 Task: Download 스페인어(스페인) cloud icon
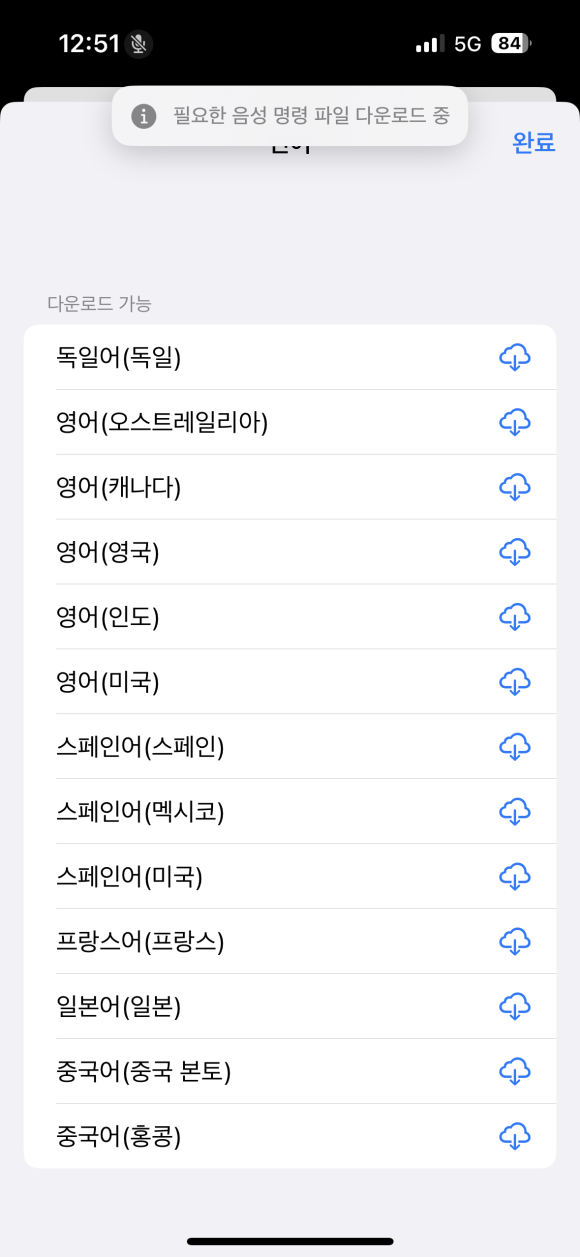(x=514, y=746)
